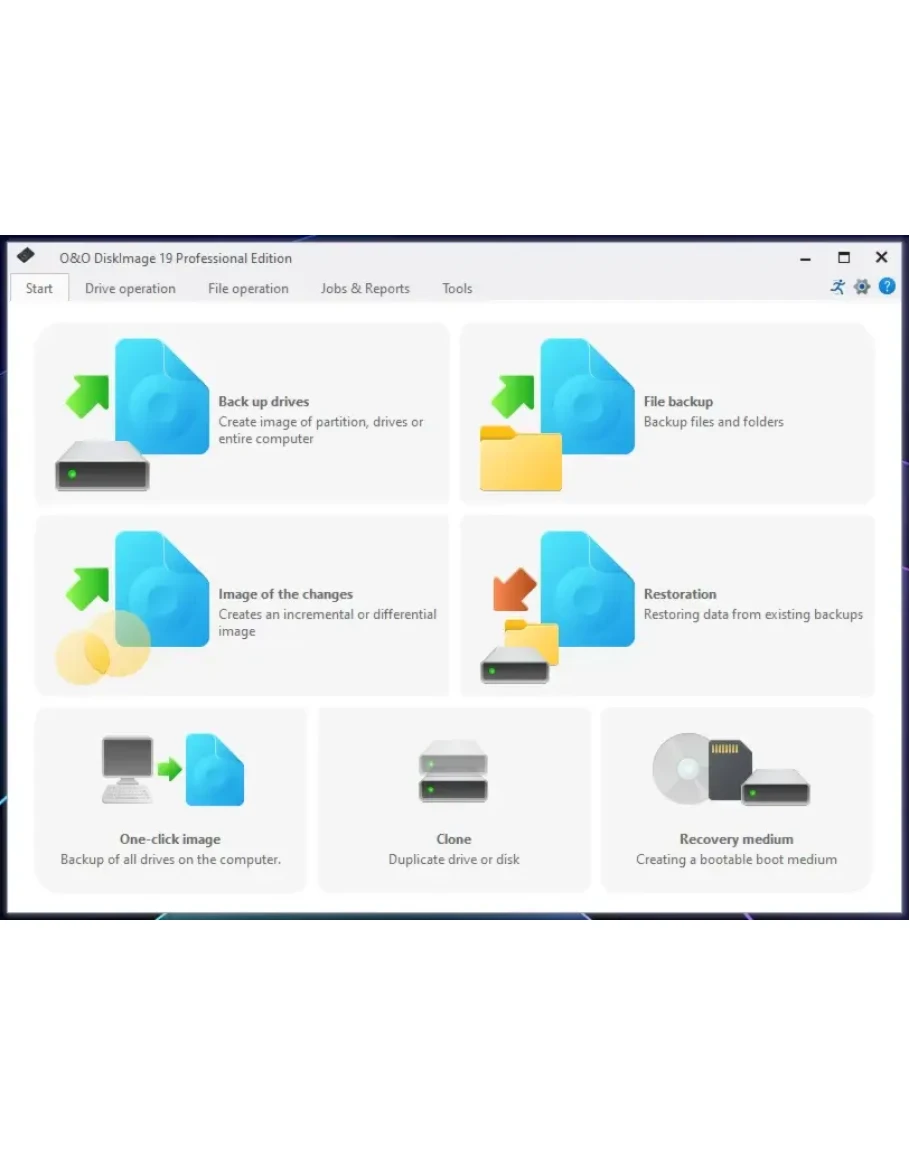The height and width of the screenshot is (1155, 910).
Task: Select the Start tab
Action: pyautogui.click(x=39, y=289)
